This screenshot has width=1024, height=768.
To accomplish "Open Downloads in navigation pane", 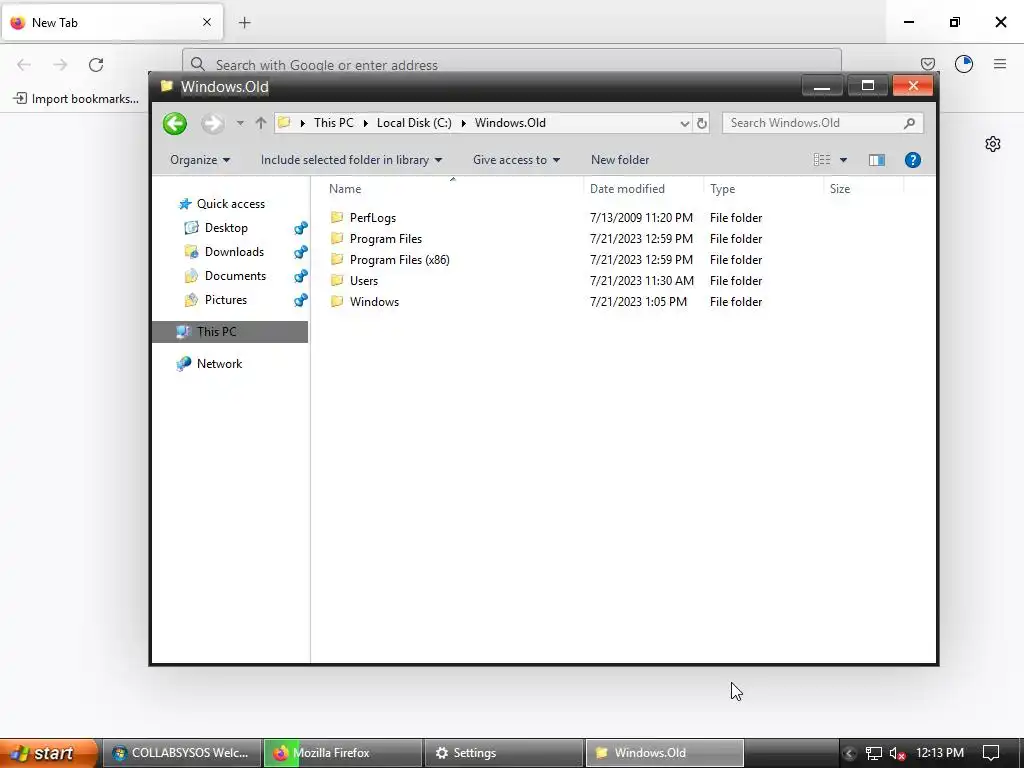I will point(225,252).
